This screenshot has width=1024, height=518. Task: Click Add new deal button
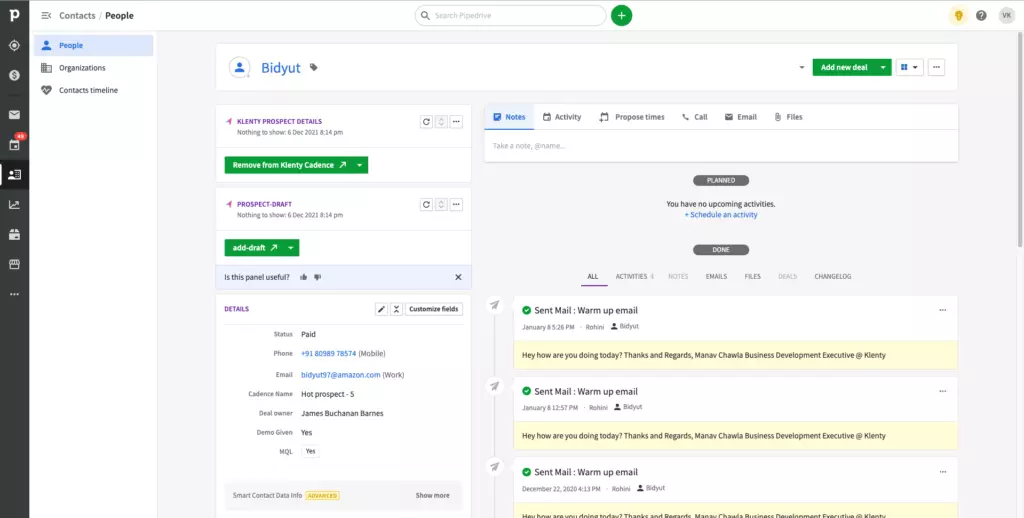coord(844,67)
